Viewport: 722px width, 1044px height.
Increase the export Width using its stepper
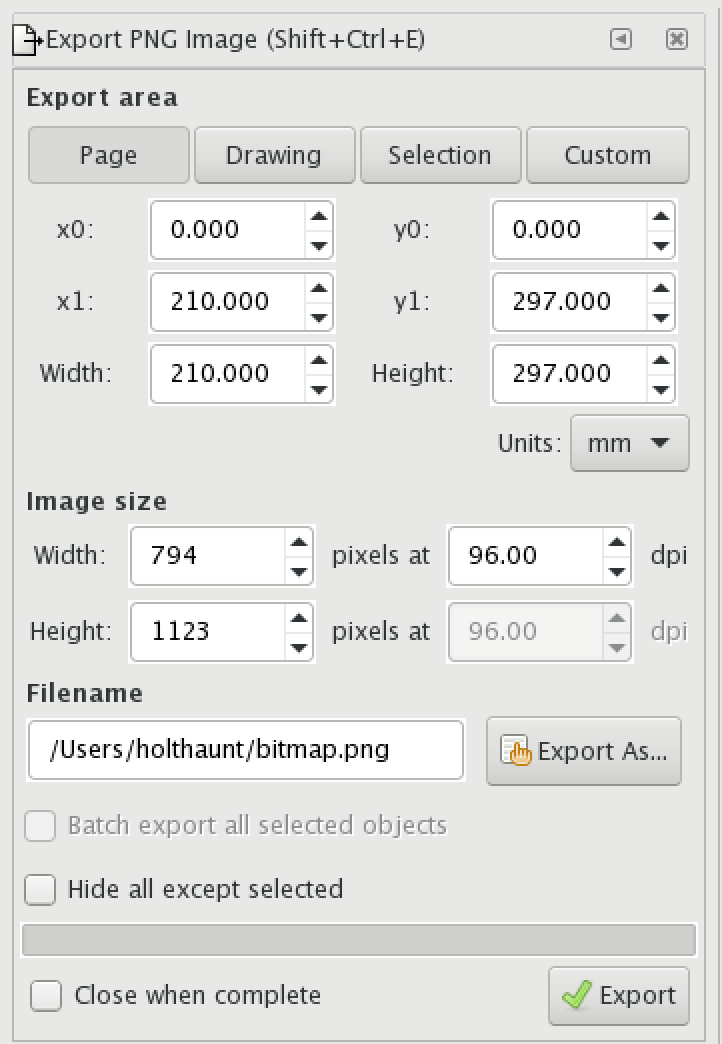[x=319, y=360]
